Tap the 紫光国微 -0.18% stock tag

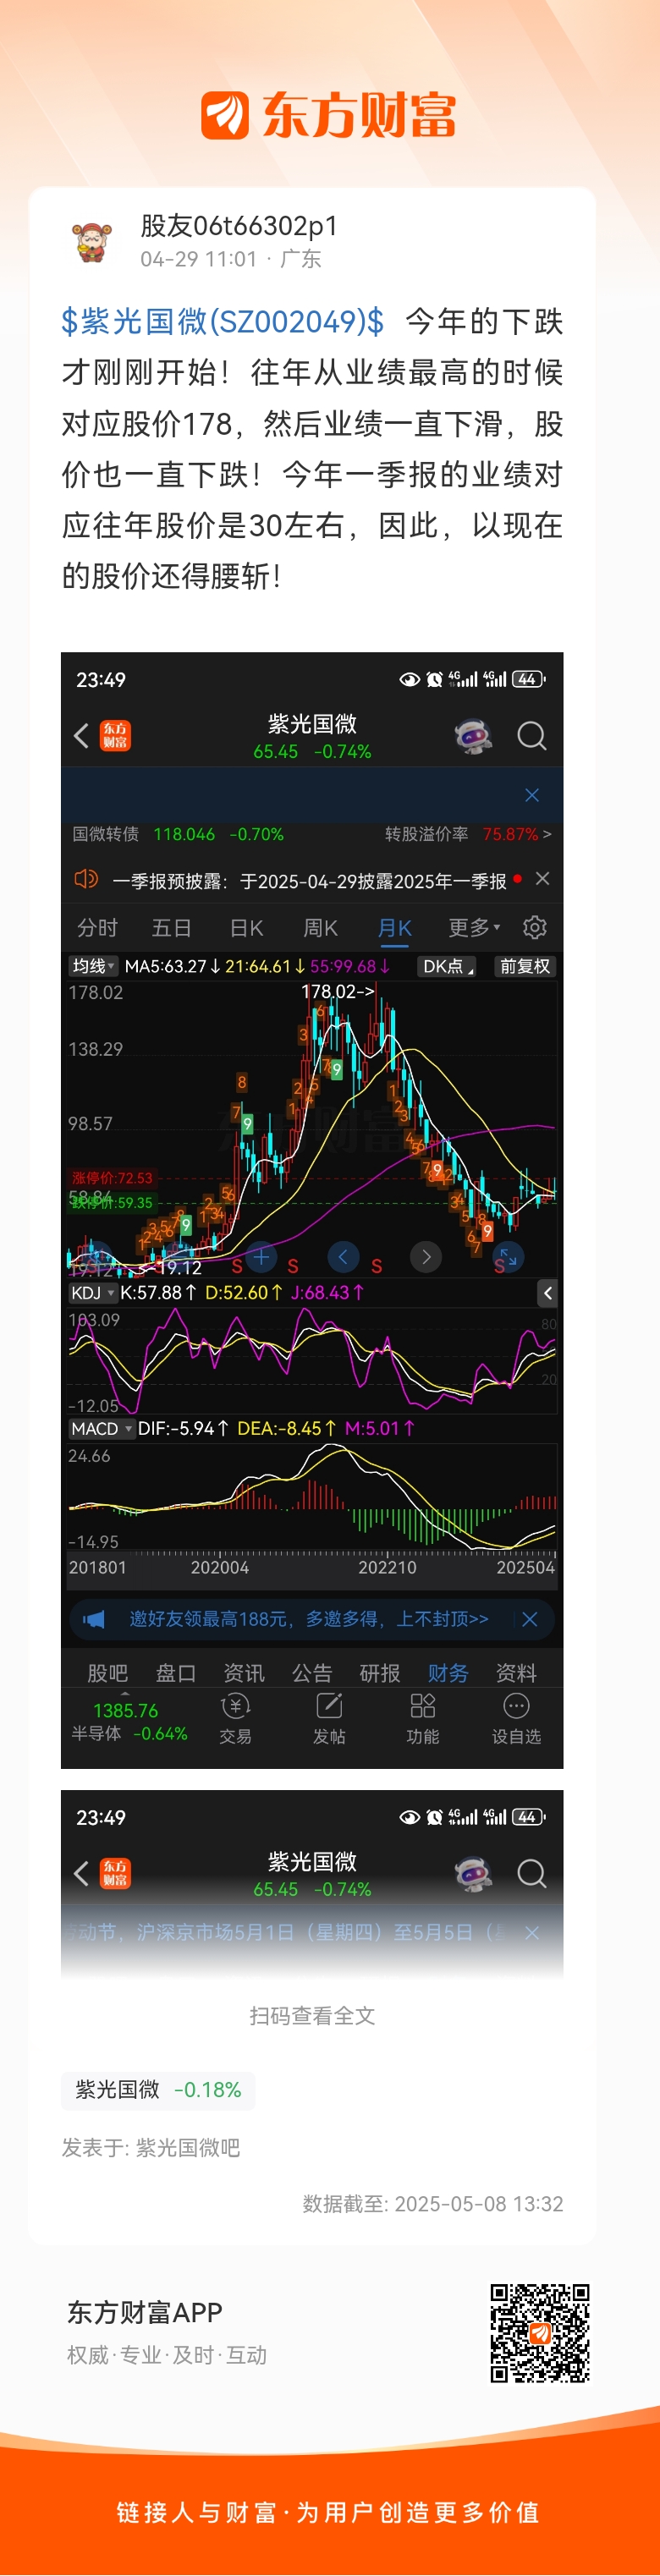(x=158, y=2090)
